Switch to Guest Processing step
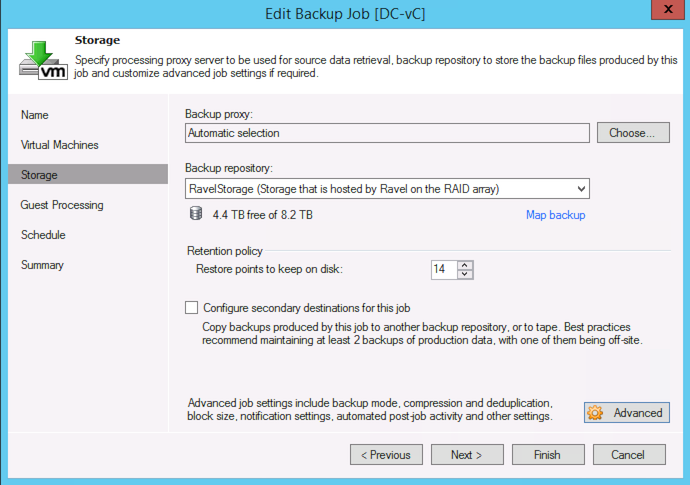This screenshot has height=485, width=690. 62,205
